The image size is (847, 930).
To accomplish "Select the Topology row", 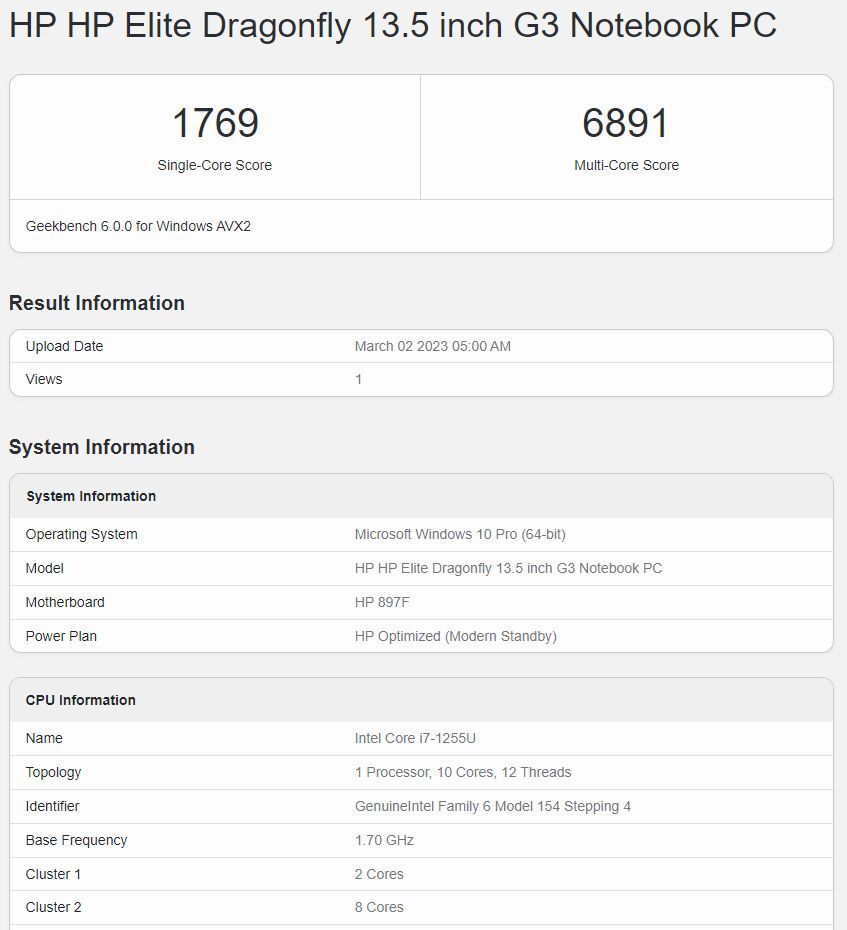I will [x=53, y=772].
